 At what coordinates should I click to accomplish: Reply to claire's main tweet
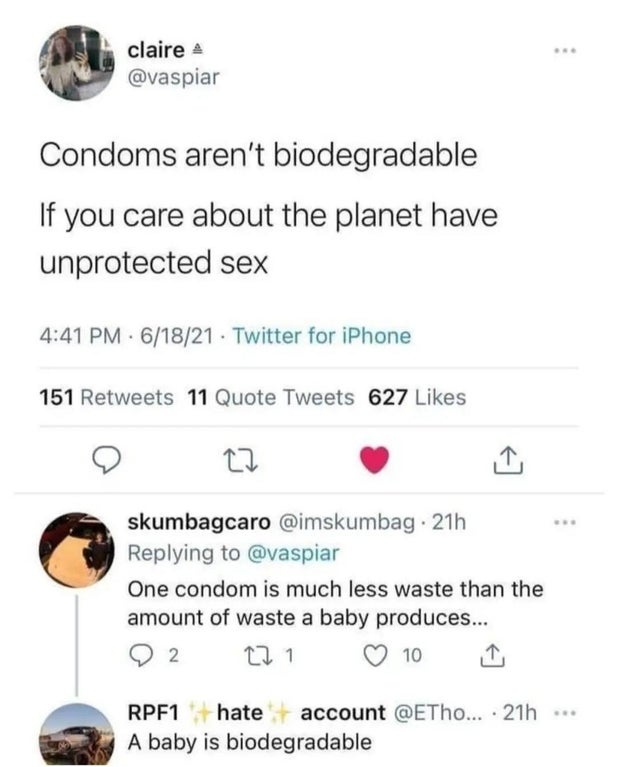(104, 462)
